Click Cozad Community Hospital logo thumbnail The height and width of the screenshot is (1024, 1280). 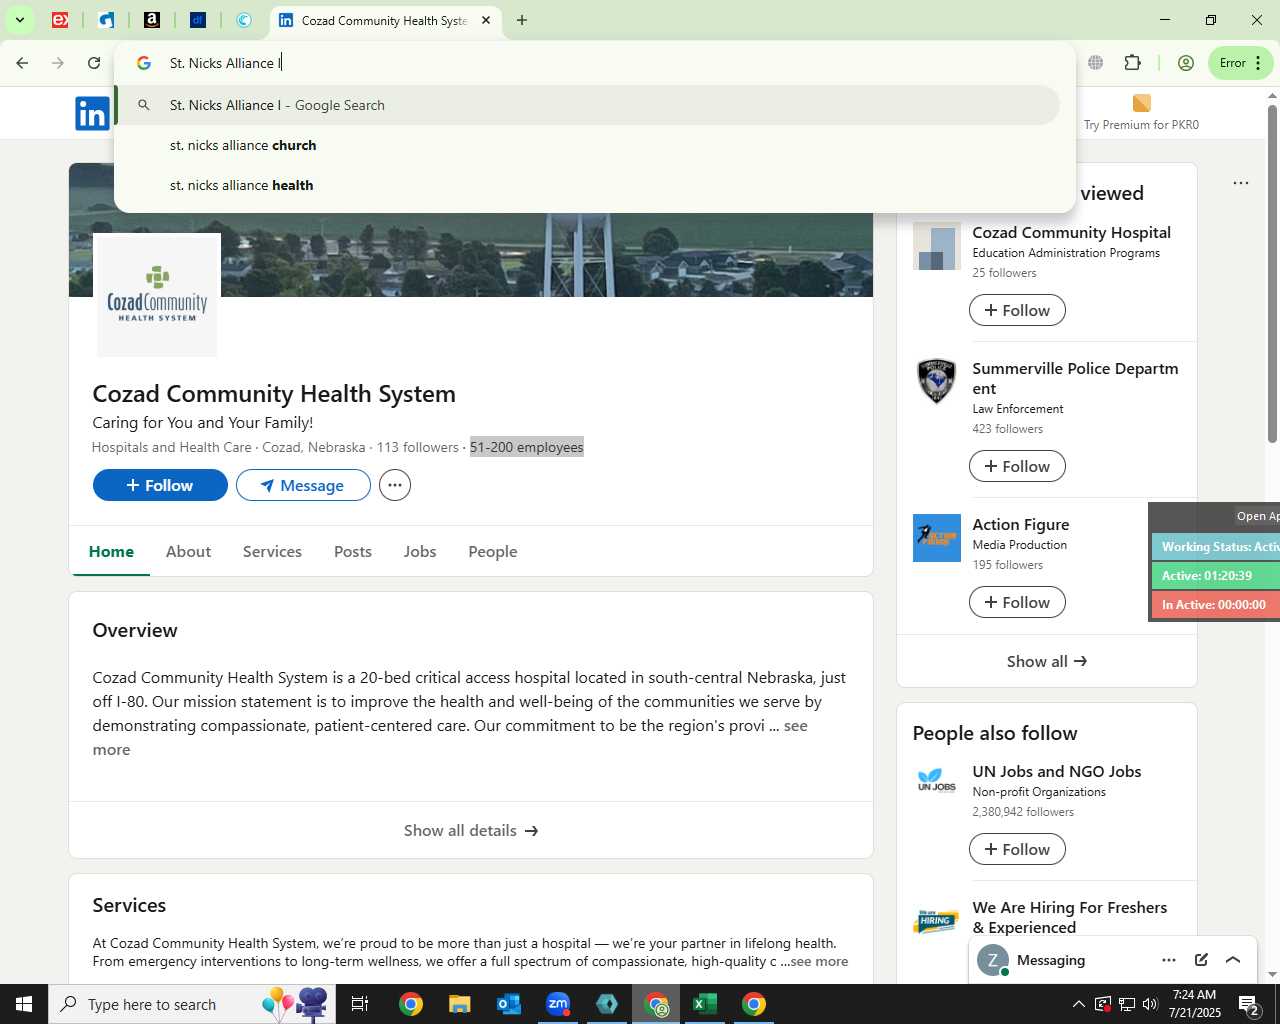(937, 246)
